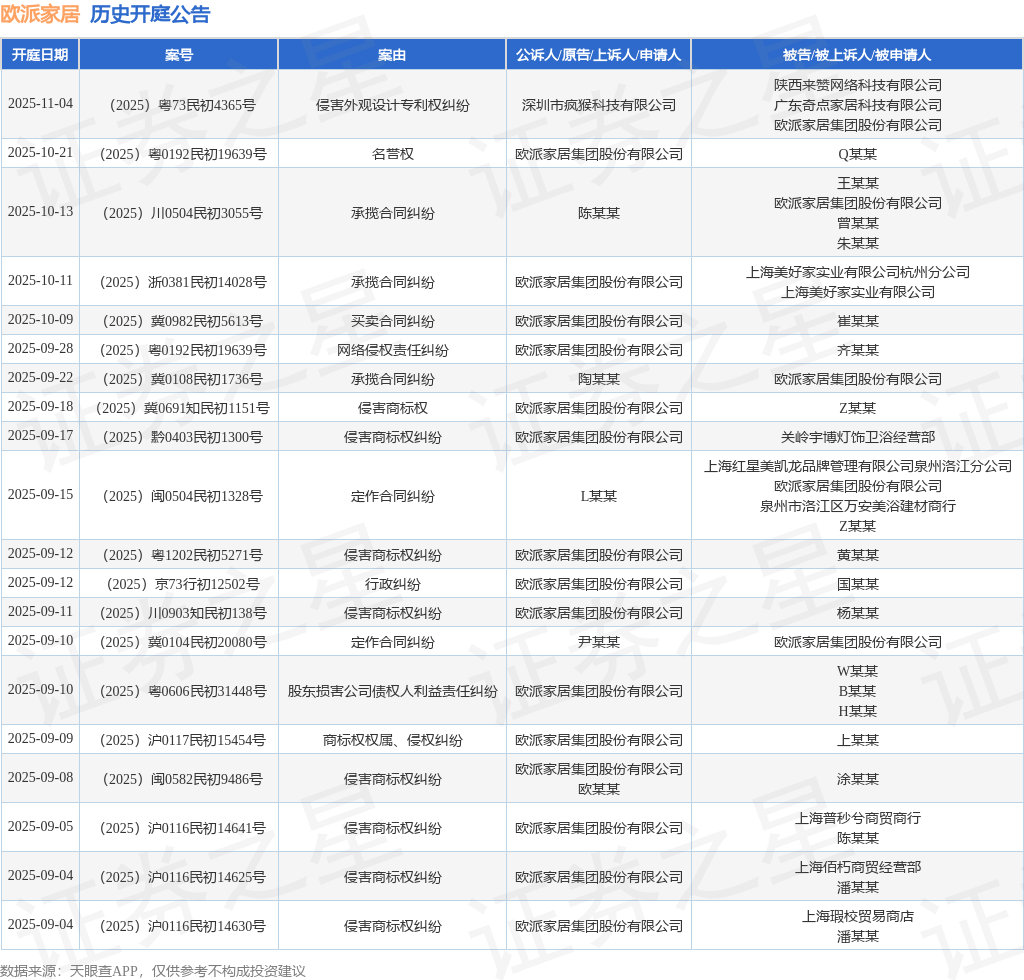Click the 历史开庭公告 heading
Viewport: 1024px width, 980px height.
[150, 14]
